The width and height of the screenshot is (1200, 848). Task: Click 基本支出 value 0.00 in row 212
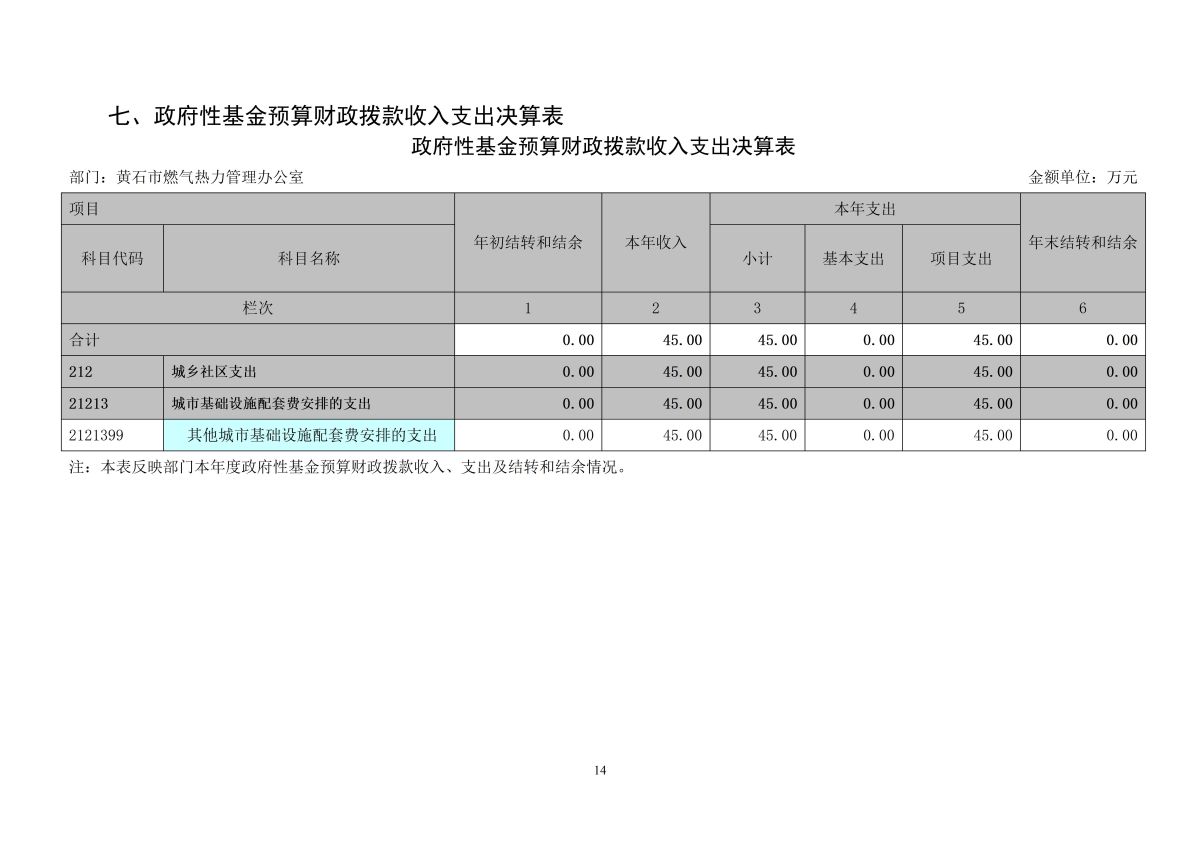point(853,372)
